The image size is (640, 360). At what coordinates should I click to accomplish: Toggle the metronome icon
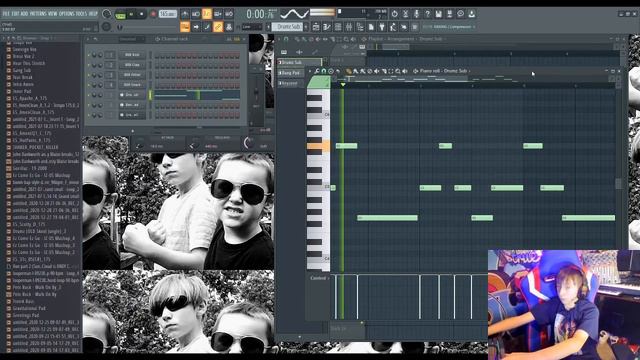click(x=185, y=13)
